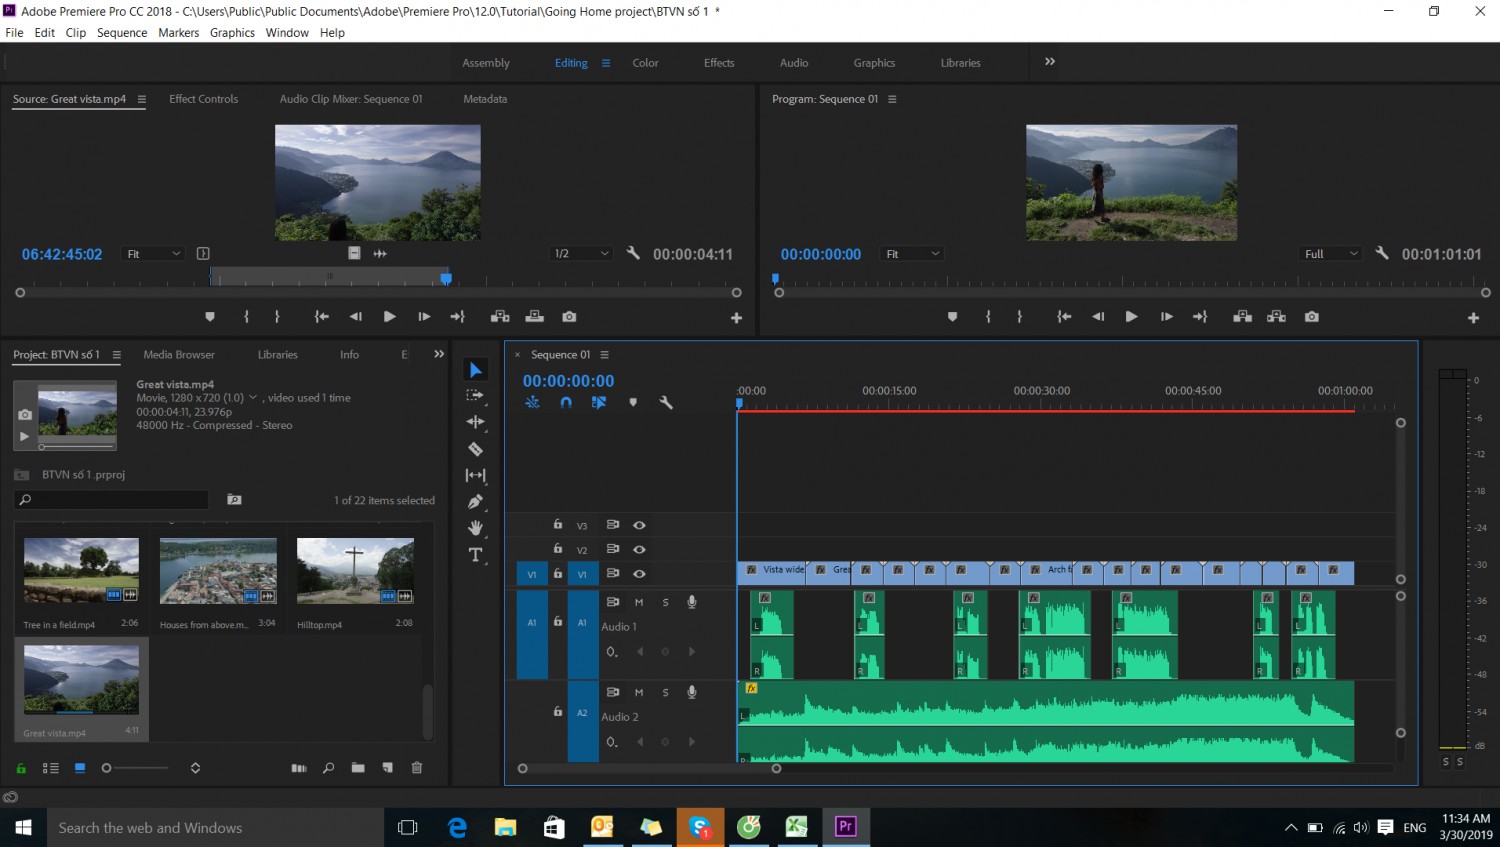The width and height of the screenshot is (1500, 847).
Task: Expand hidden Project panel tabs chevron
Action: (x=439, y=354)
